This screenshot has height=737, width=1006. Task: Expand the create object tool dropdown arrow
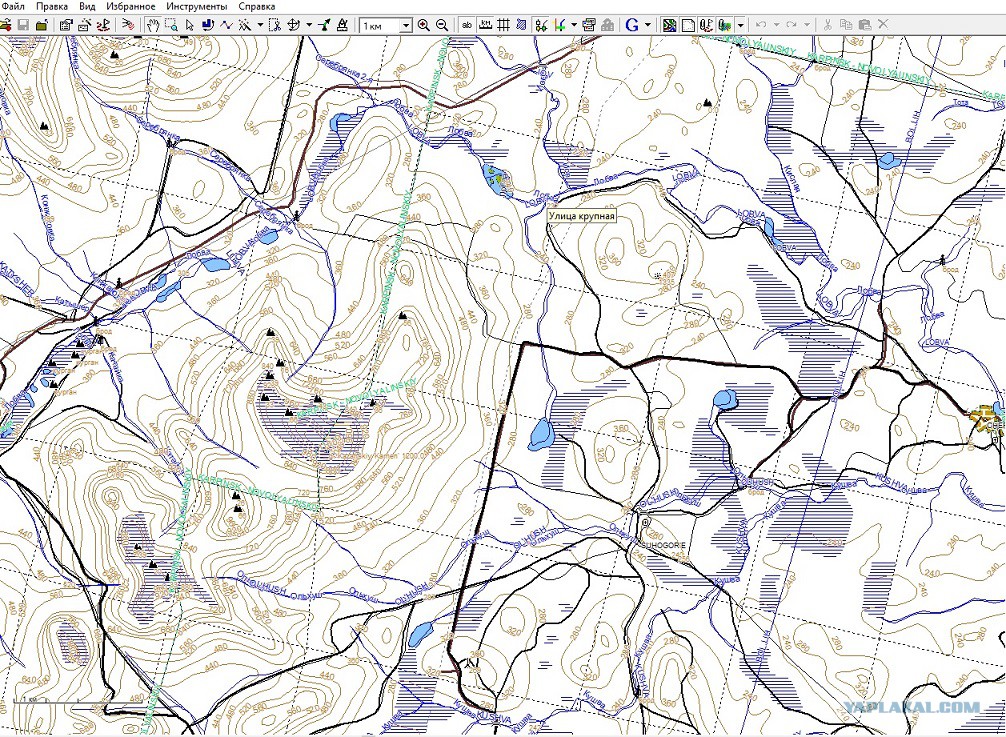260,25
